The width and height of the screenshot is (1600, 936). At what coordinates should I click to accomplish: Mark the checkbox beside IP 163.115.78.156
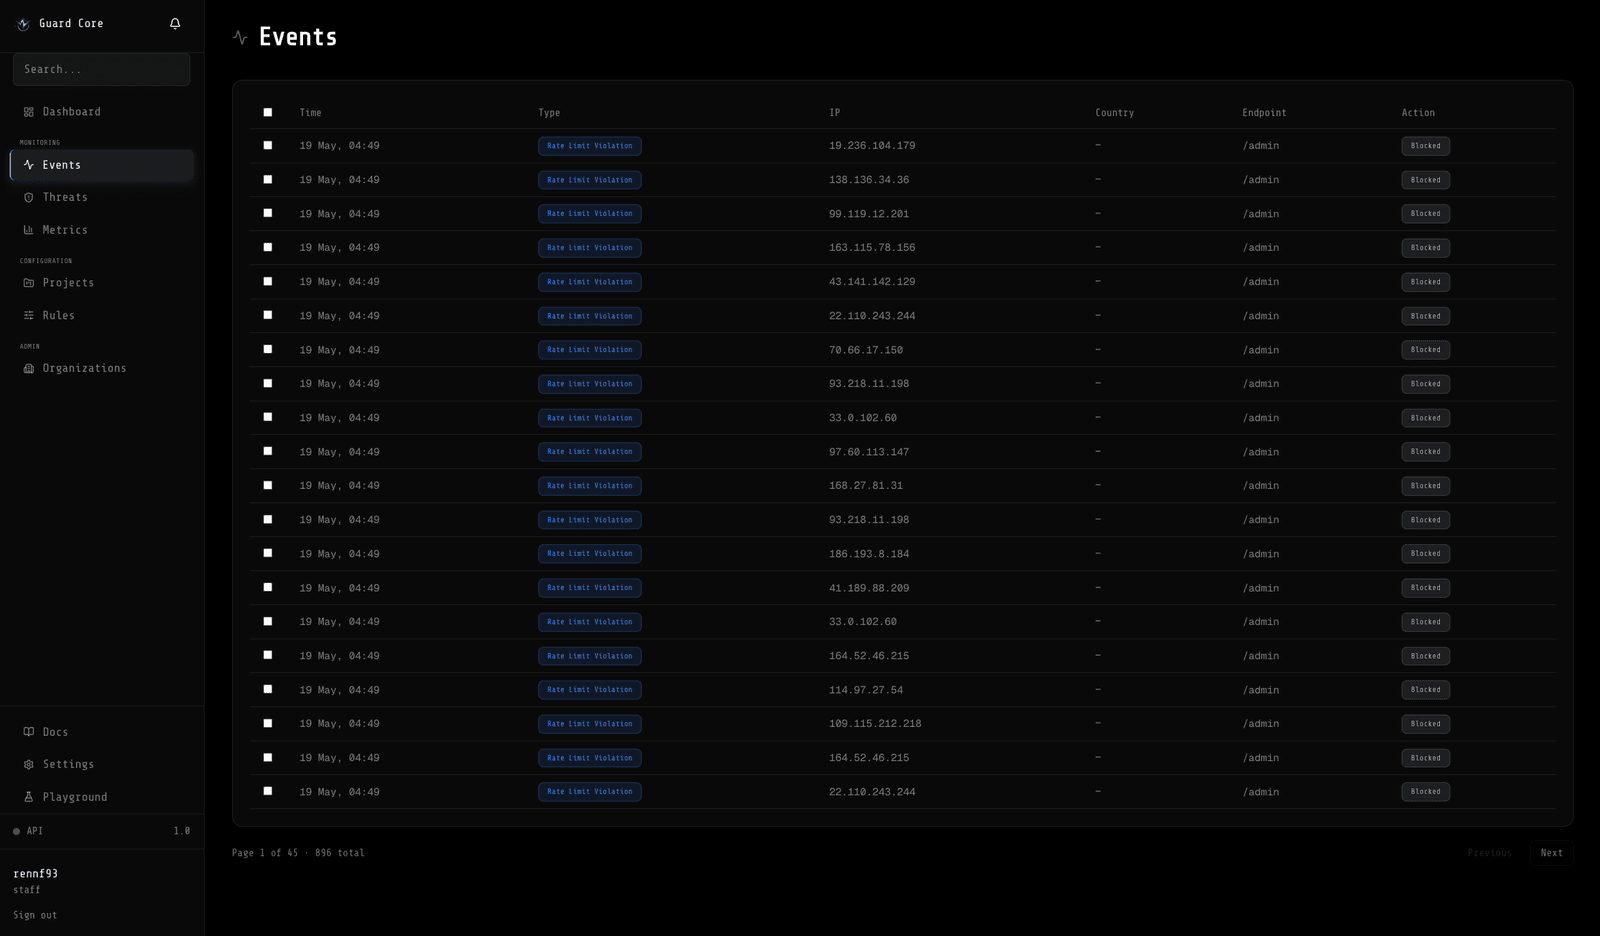(267, 247)
